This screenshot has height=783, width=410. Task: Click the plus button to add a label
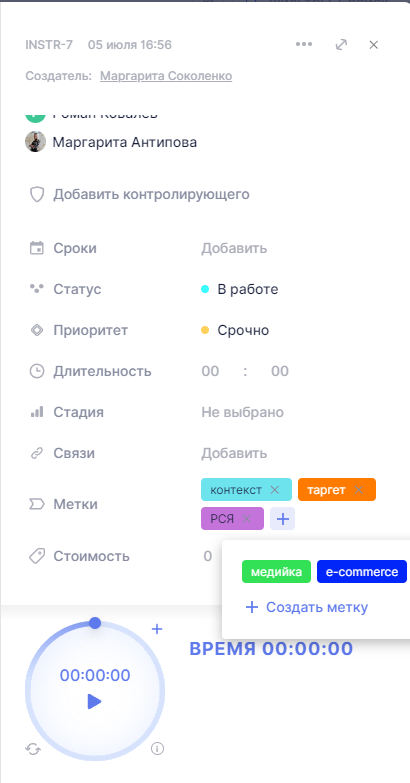tap(283, 519)
